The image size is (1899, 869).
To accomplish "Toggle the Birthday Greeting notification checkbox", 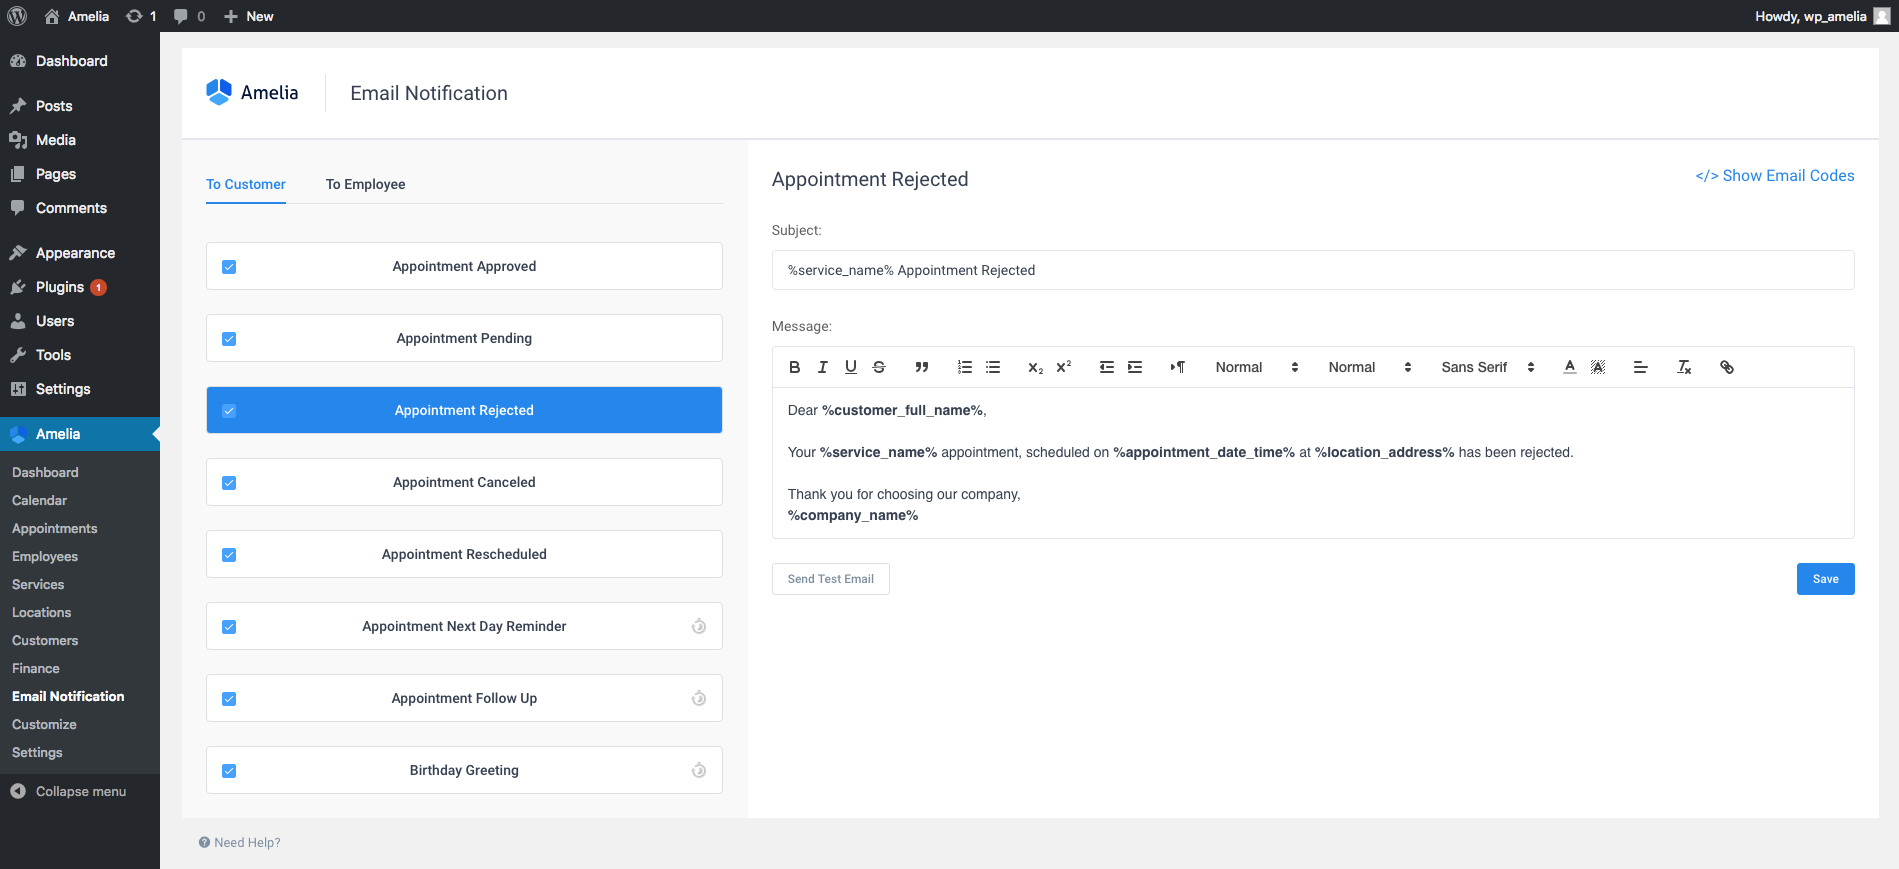I will [229, 771].
